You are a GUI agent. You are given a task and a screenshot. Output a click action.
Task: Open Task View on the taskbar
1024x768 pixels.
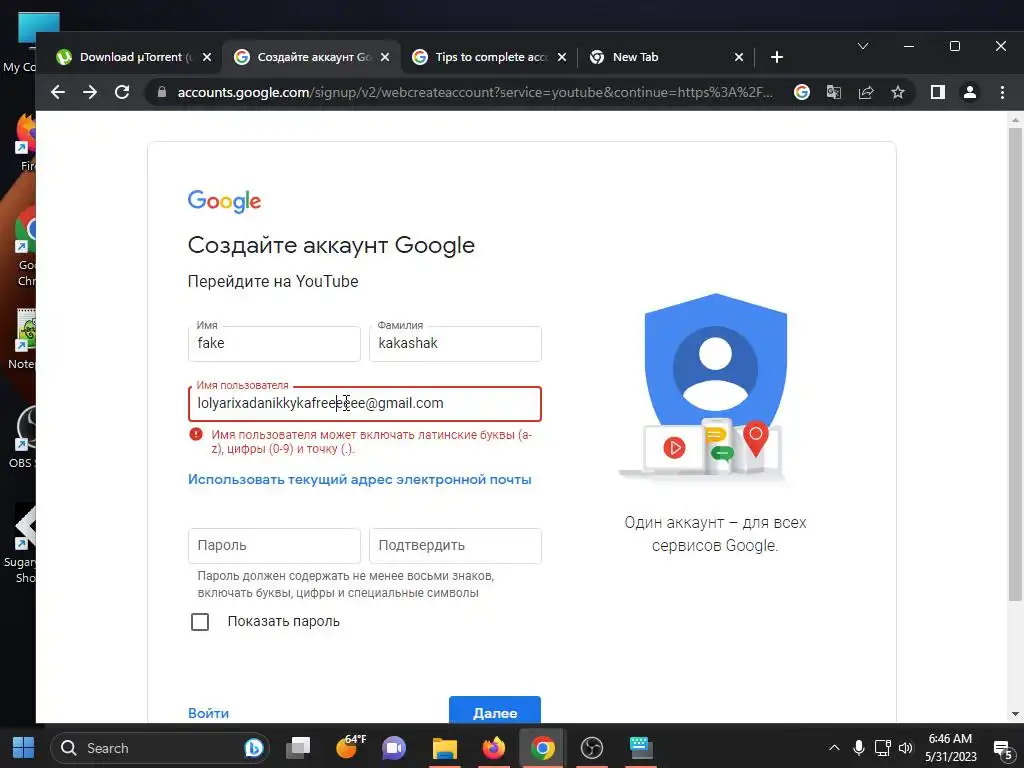point(298,748)
